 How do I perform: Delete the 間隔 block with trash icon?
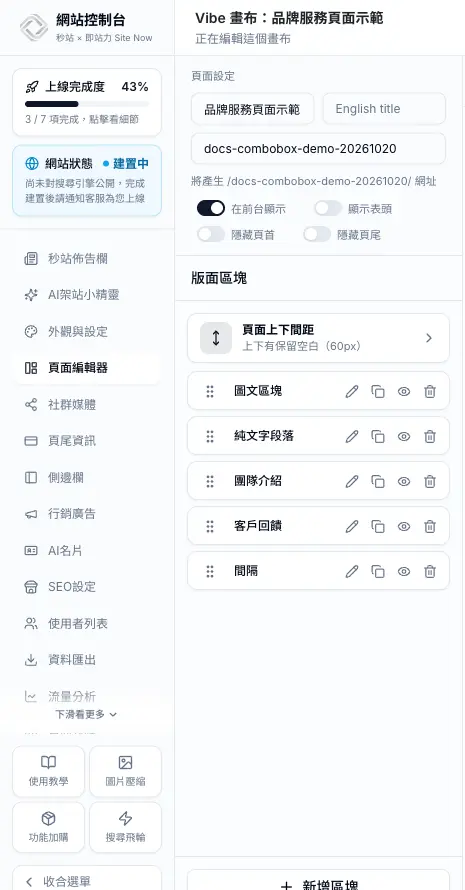tap(430, 571)
